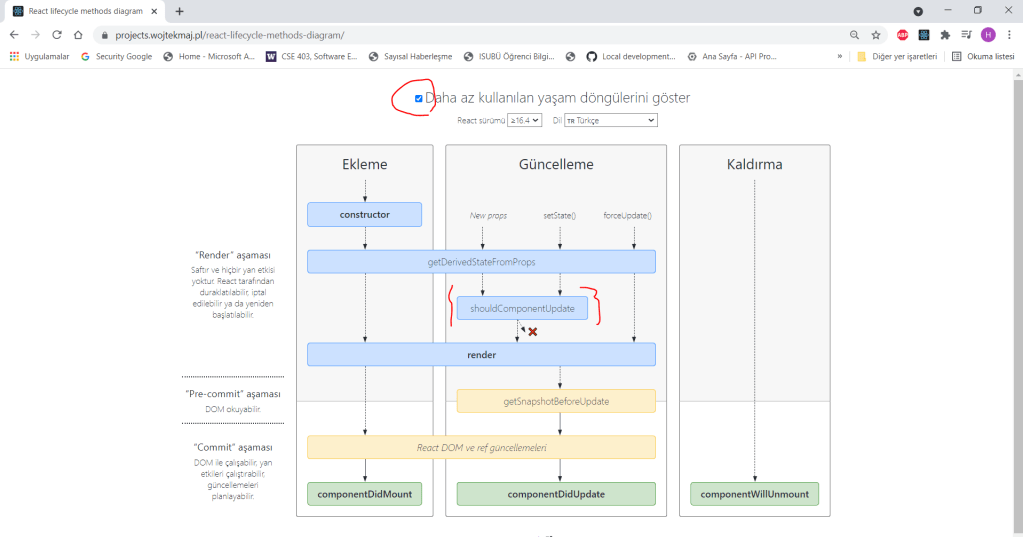Open the componentDidMount method link

click(364, 494)
